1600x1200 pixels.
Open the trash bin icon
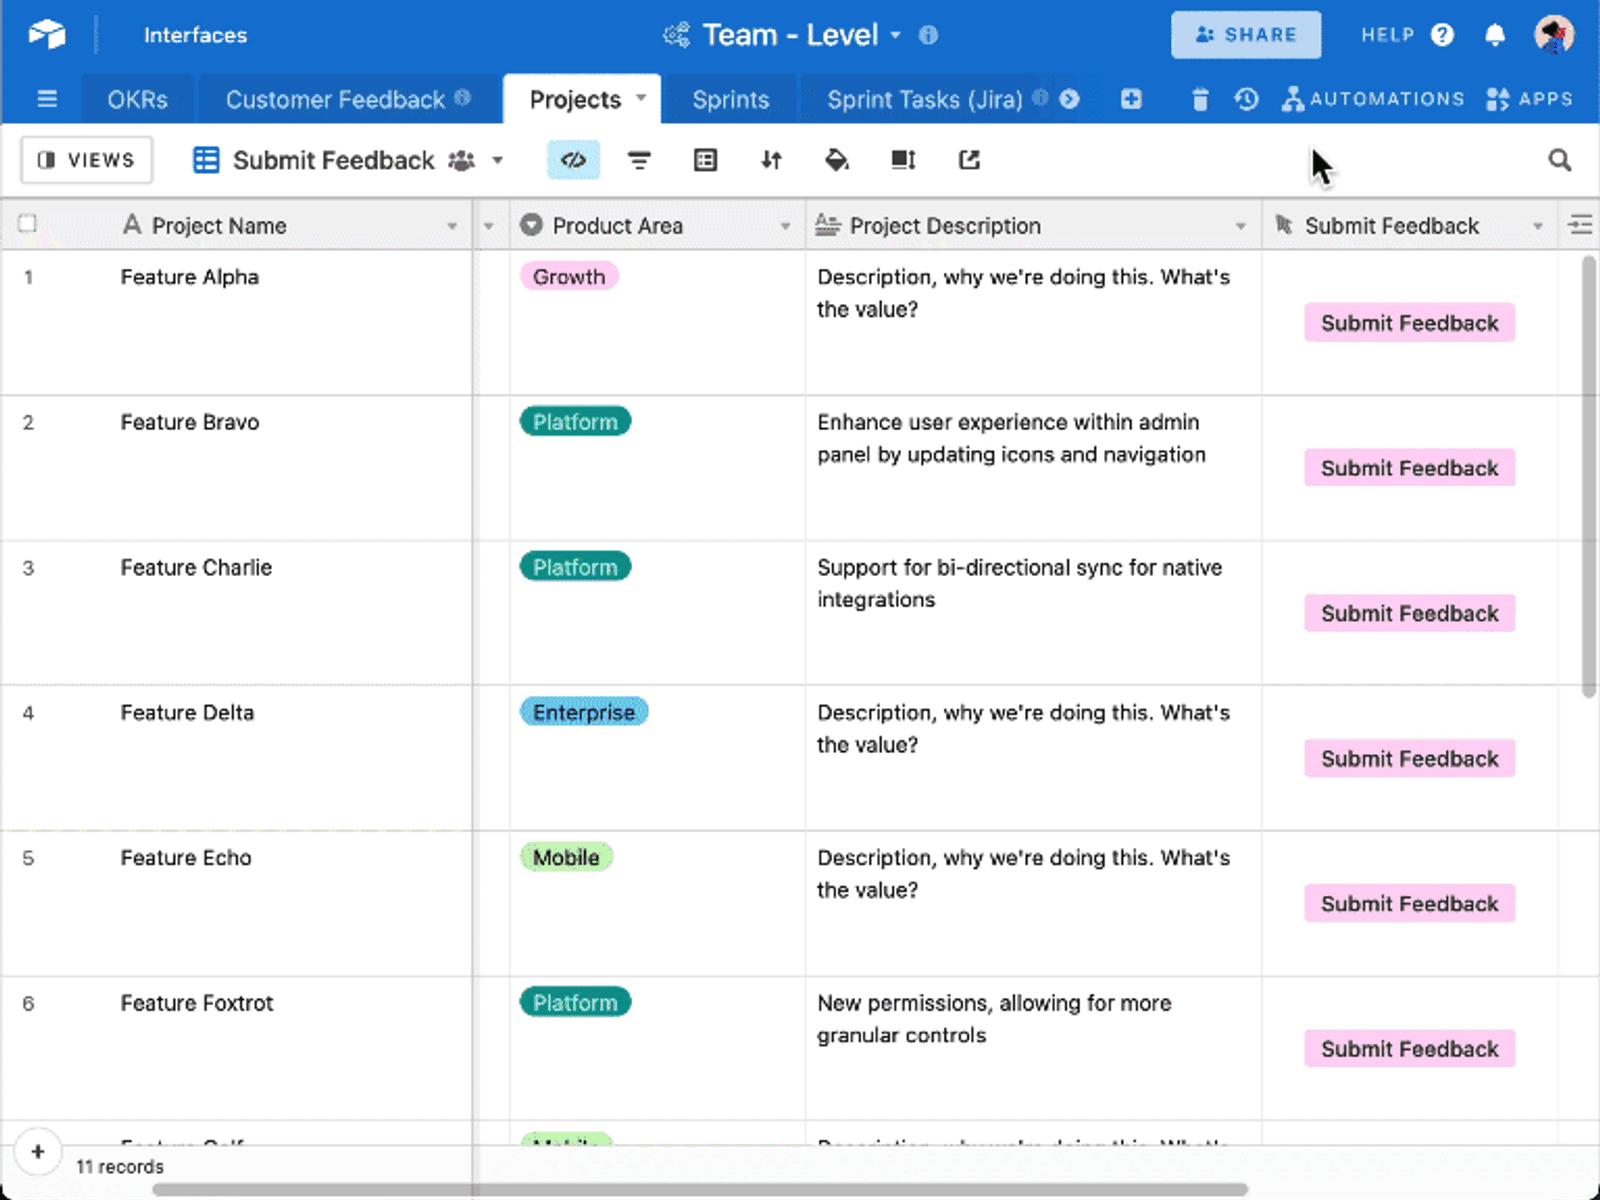[1200, 99]
